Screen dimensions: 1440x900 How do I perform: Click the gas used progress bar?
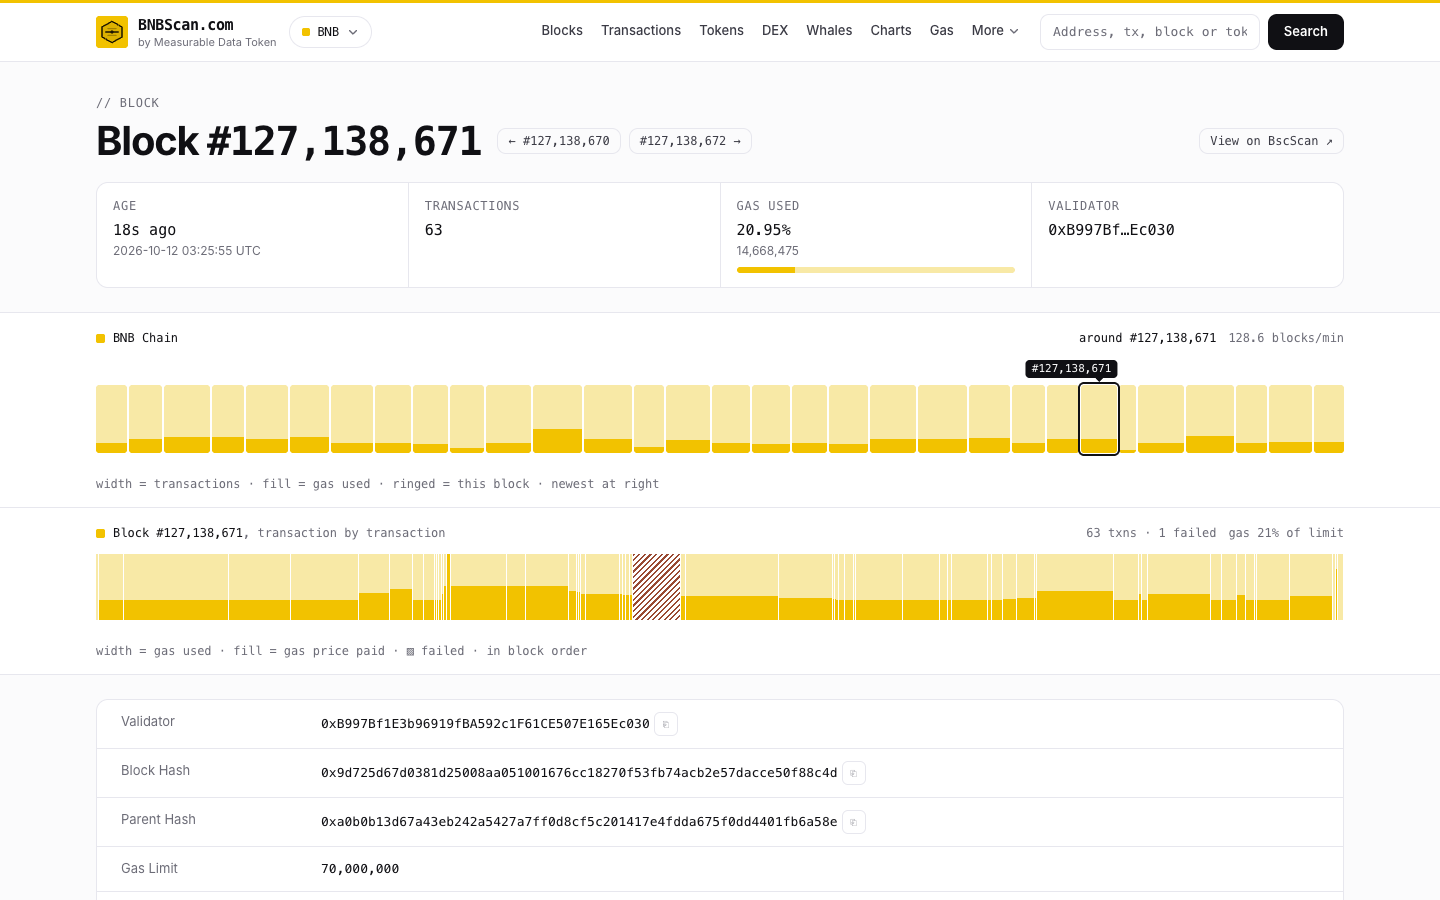point(875,270)
